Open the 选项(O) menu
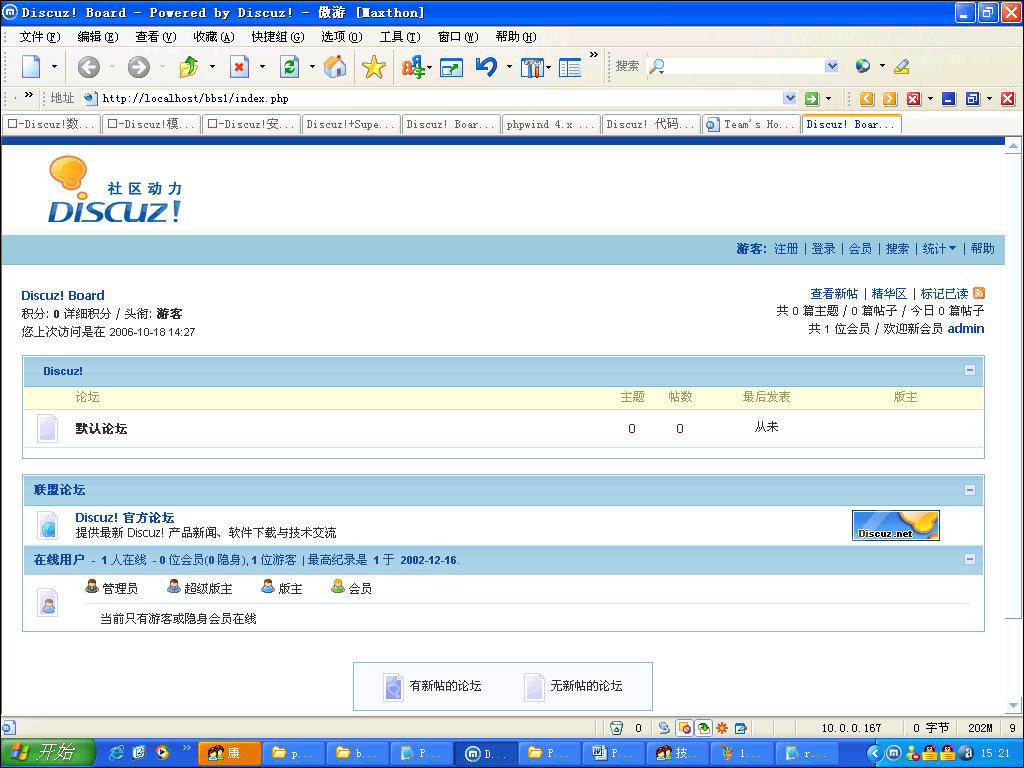 click(x=342, y=37)
